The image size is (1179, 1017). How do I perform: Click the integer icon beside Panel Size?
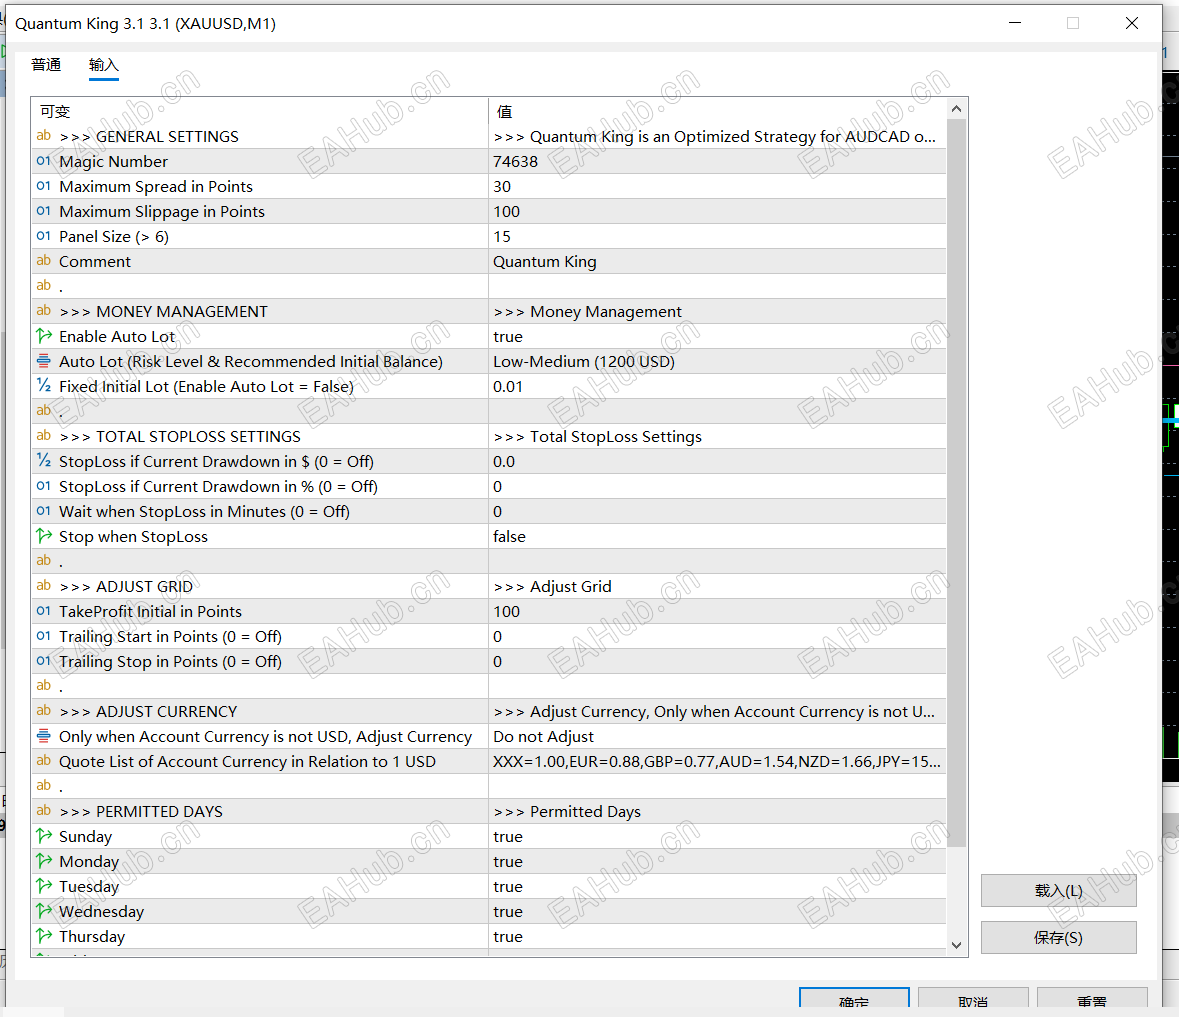44,236
